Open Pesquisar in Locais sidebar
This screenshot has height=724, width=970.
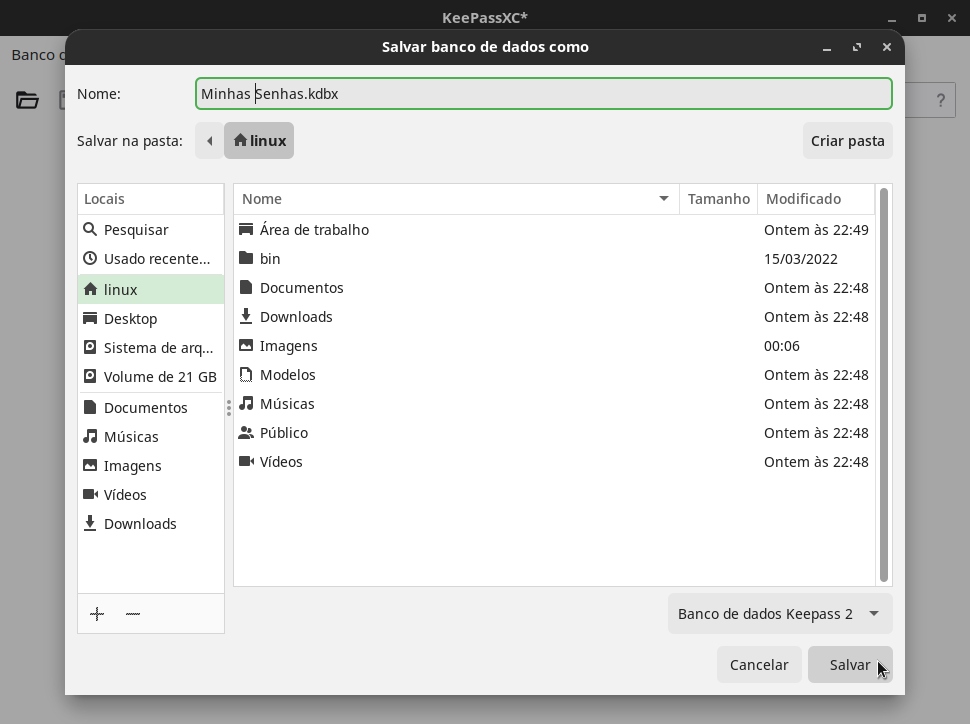click(x=150, y=230)
